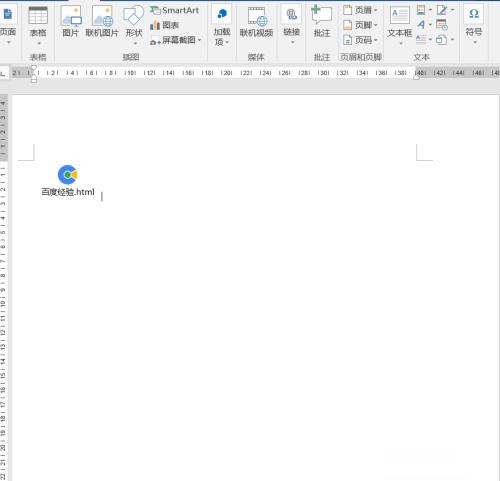
Task: Open the 文本框 text box gallery
Action: click(399, 25)
